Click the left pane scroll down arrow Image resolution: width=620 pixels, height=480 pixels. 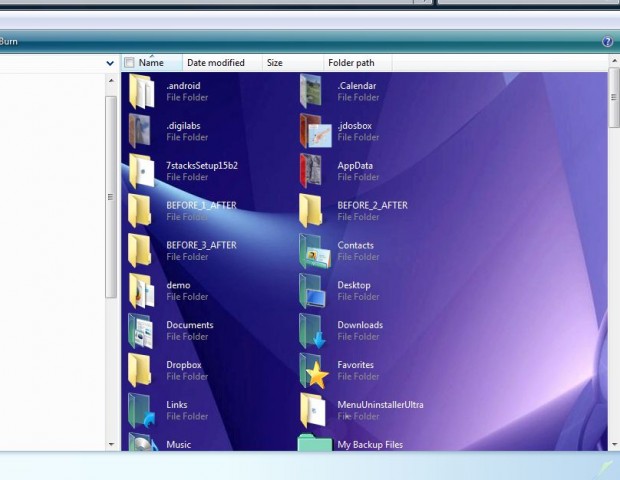click(111, 443)
